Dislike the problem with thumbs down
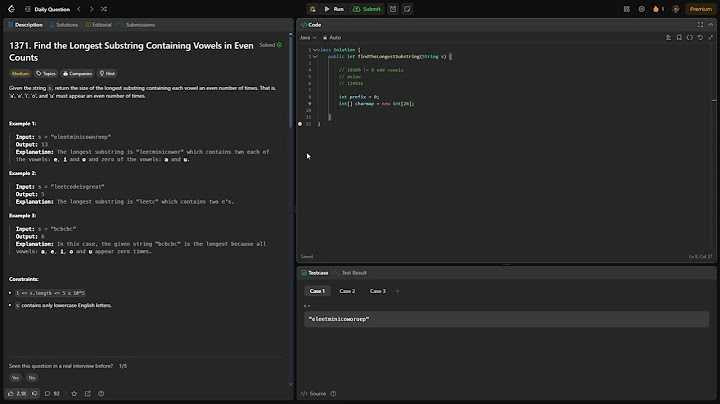The image size is (720, 404). coord(35,393)
